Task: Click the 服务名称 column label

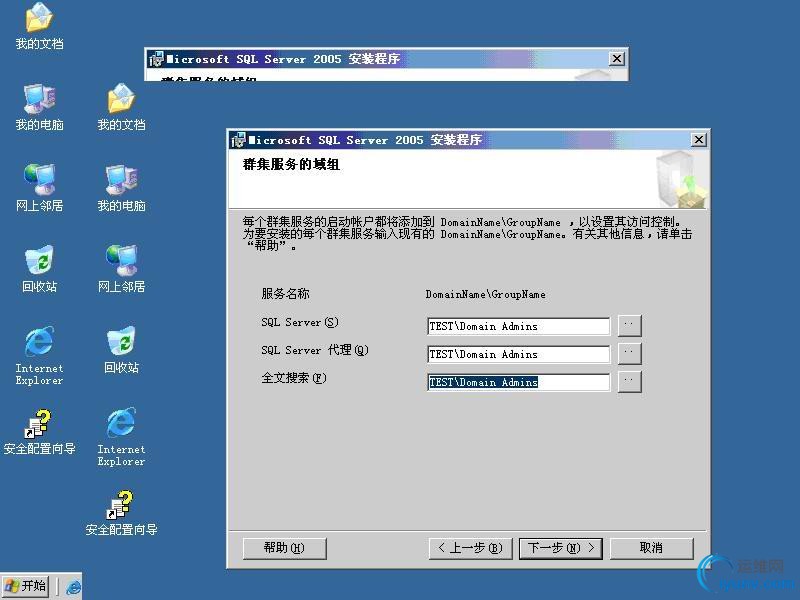Action: [285, 294]
